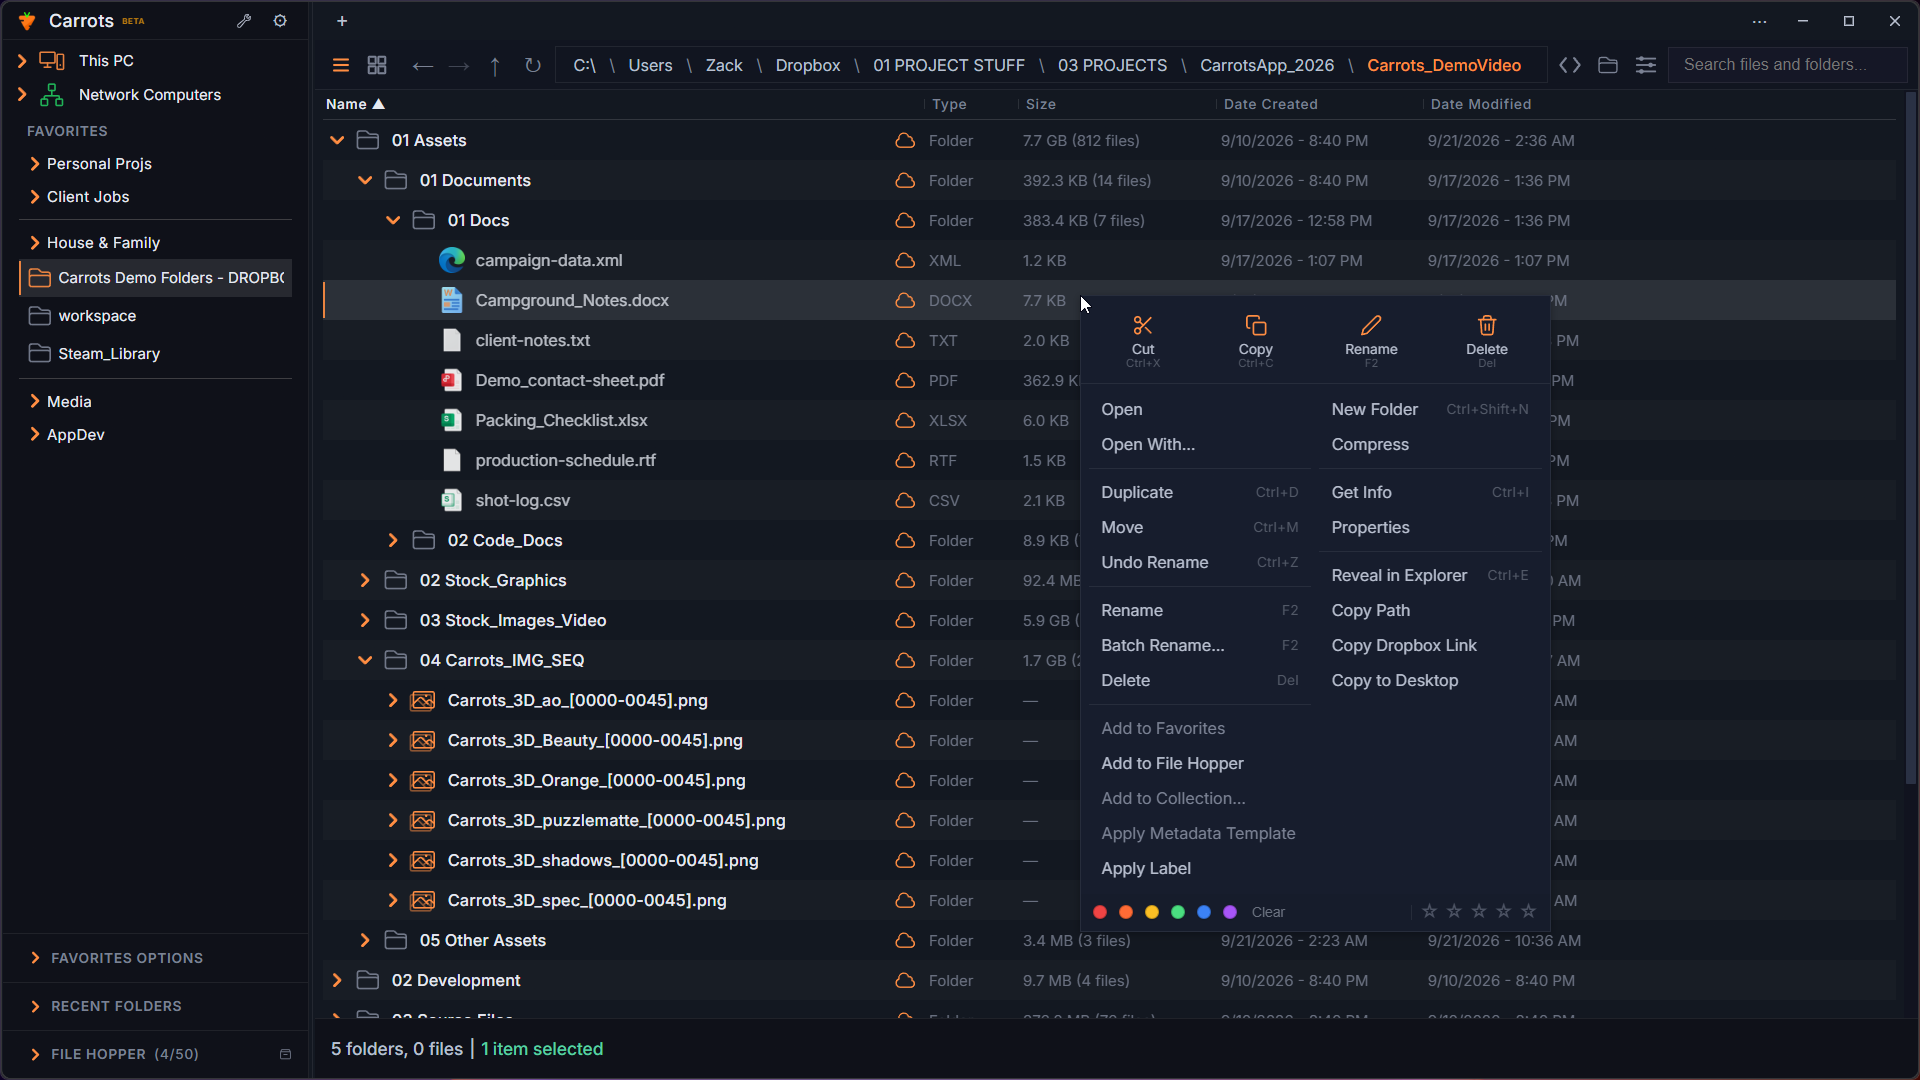Select Reveal in Explorer menu entry
Screen dimensions: 1920x1080
(x=1399, y=575)
